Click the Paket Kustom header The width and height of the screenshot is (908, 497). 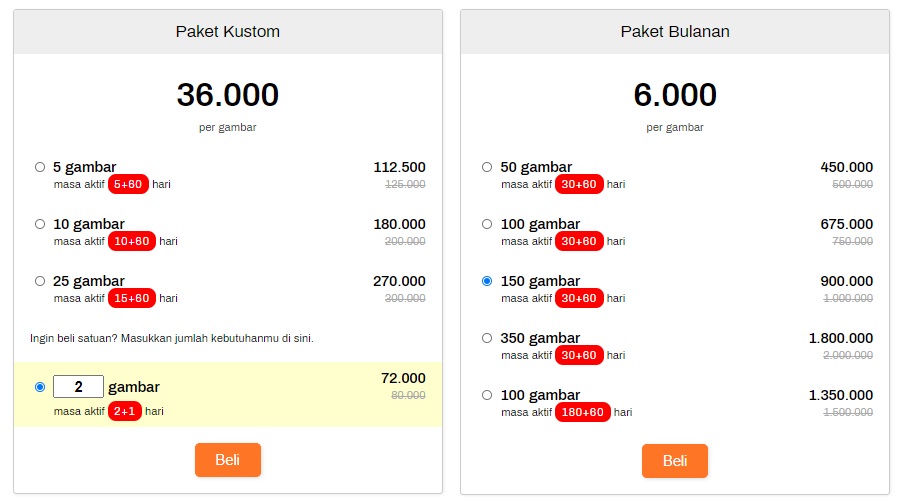pyautogui.click(x=228, y=31)
